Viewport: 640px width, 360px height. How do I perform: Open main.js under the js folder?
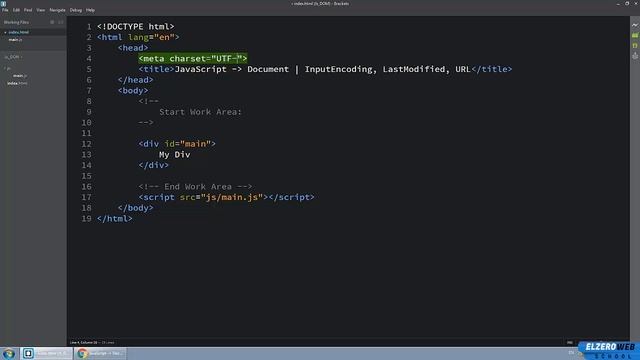(x=20, y=76)
